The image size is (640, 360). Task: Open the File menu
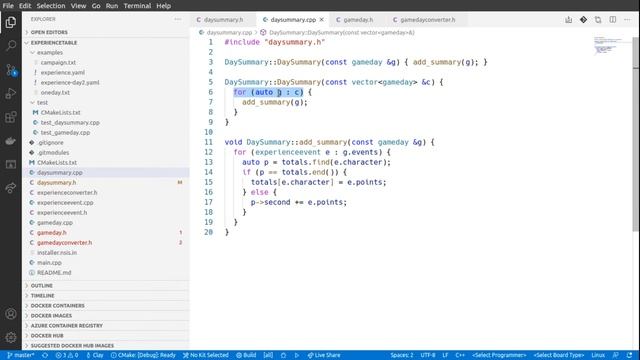[x=8, y=6]
